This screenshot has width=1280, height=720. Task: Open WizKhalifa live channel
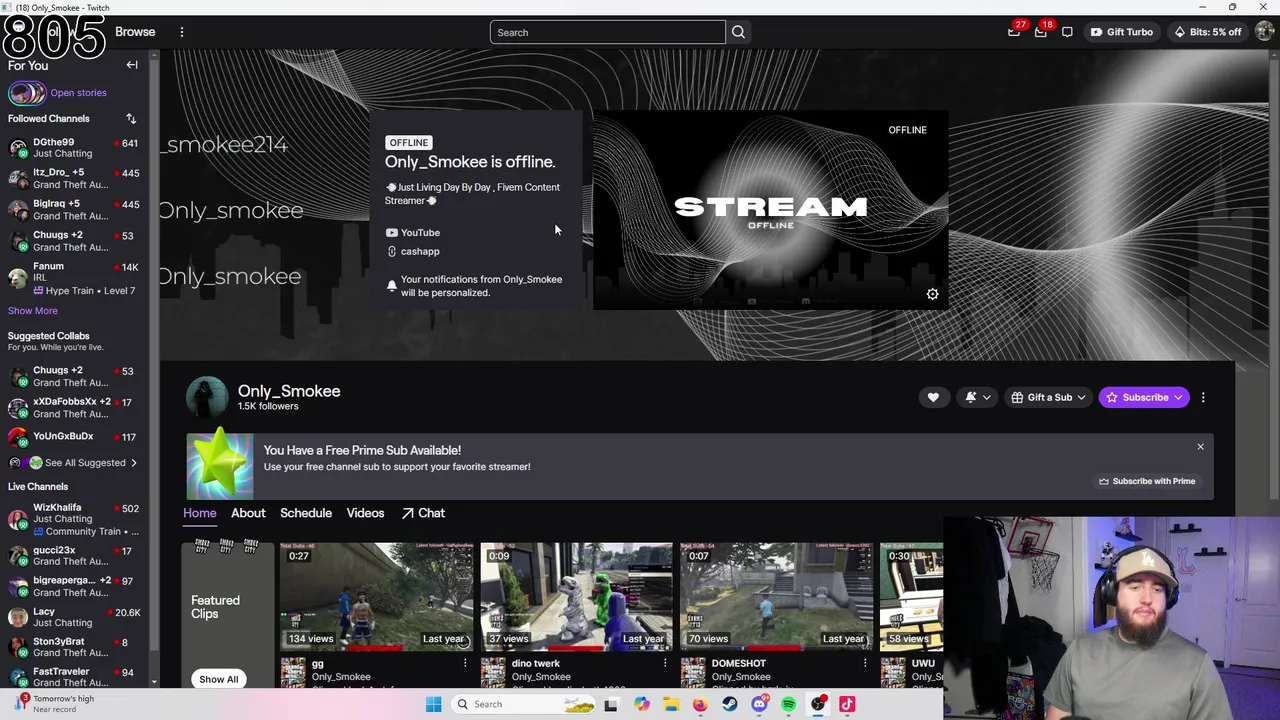coord(74,519)
